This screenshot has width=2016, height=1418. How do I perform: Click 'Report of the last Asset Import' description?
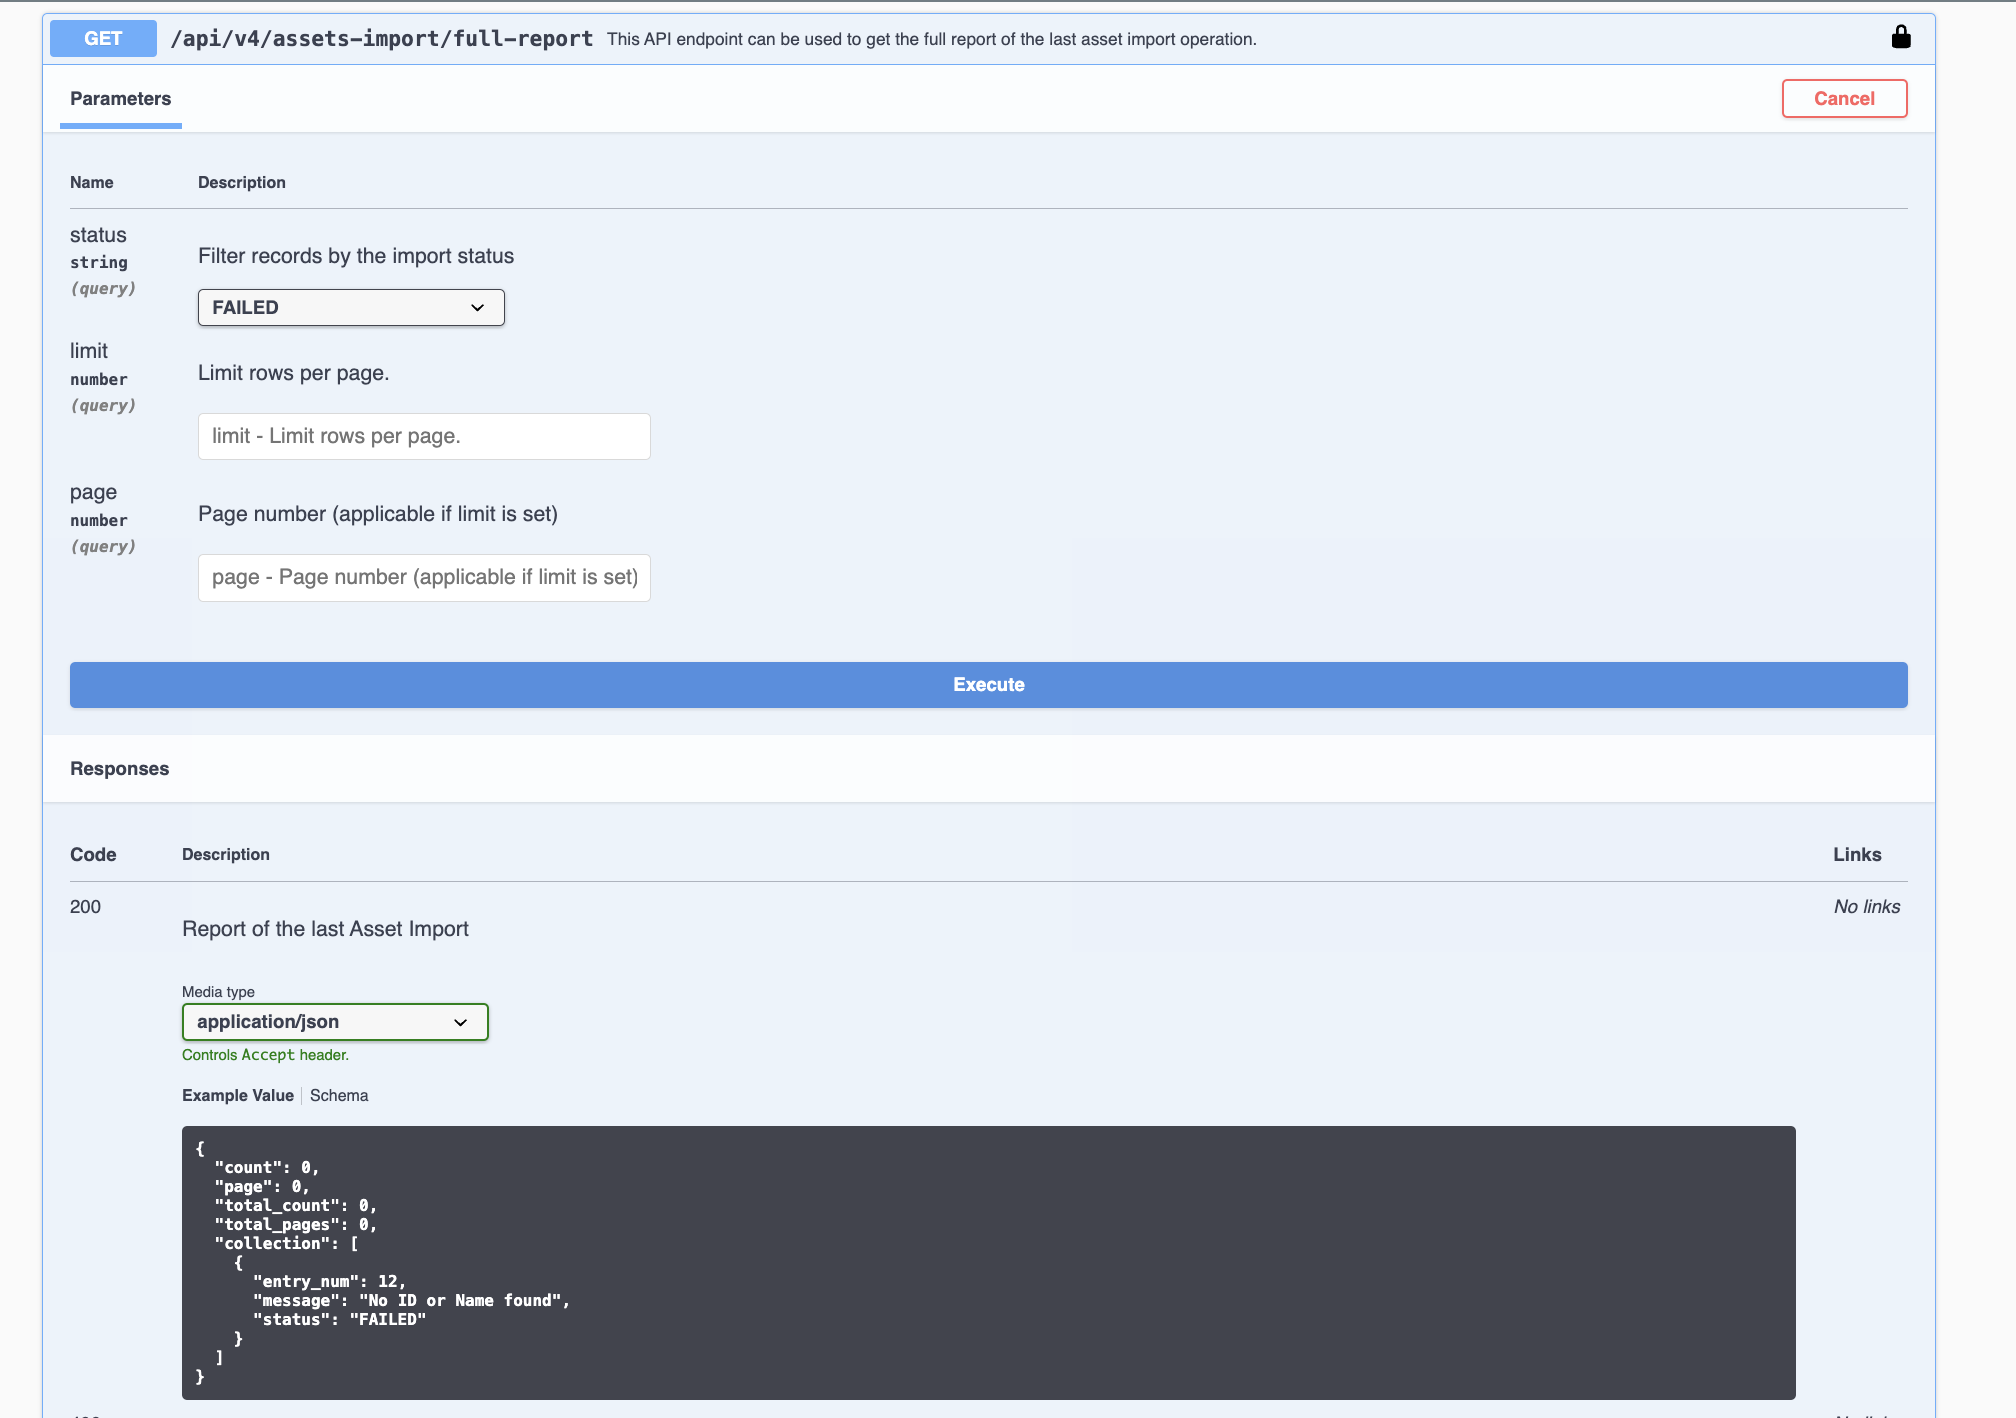(x=325, y=929)
